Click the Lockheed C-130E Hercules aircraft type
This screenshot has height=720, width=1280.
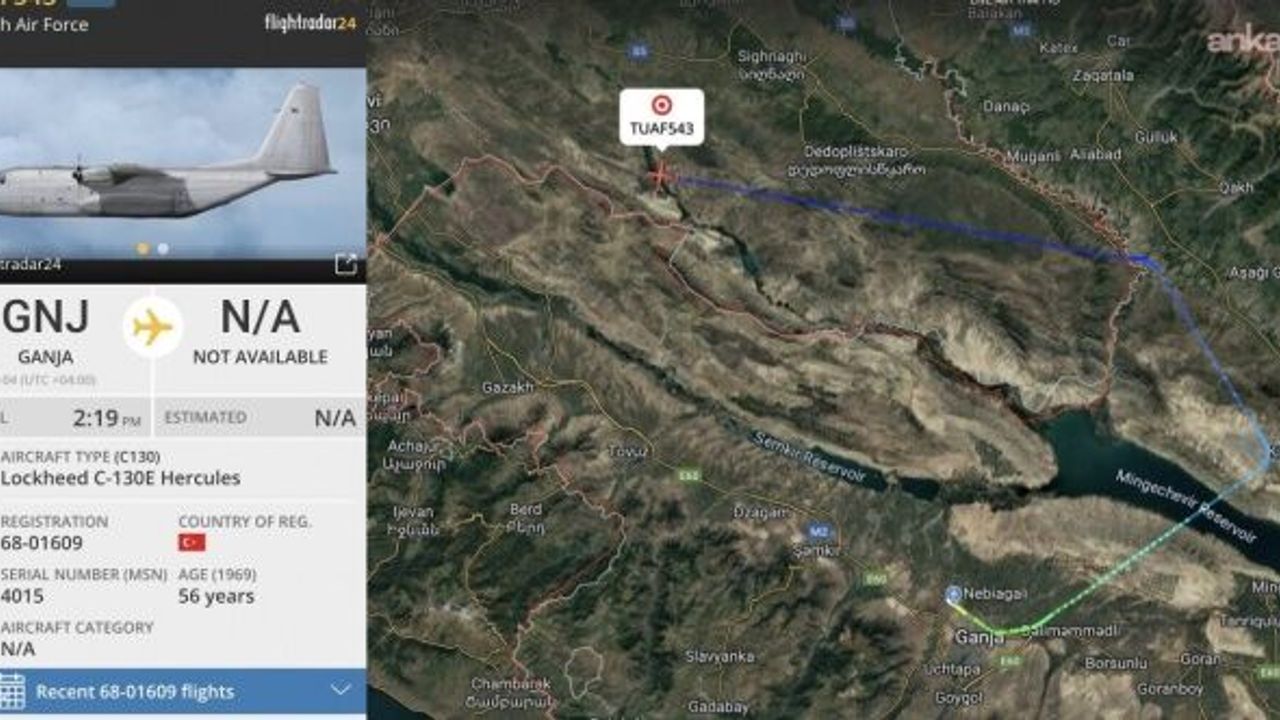click(120, 478)
